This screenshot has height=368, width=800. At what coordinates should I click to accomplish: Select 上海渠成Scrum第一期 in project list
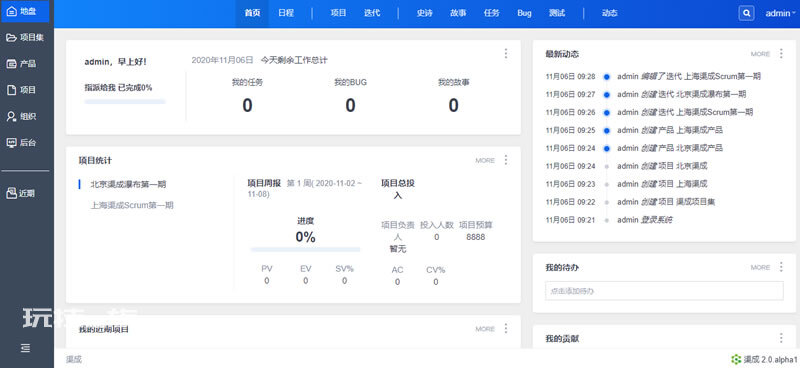132,205
